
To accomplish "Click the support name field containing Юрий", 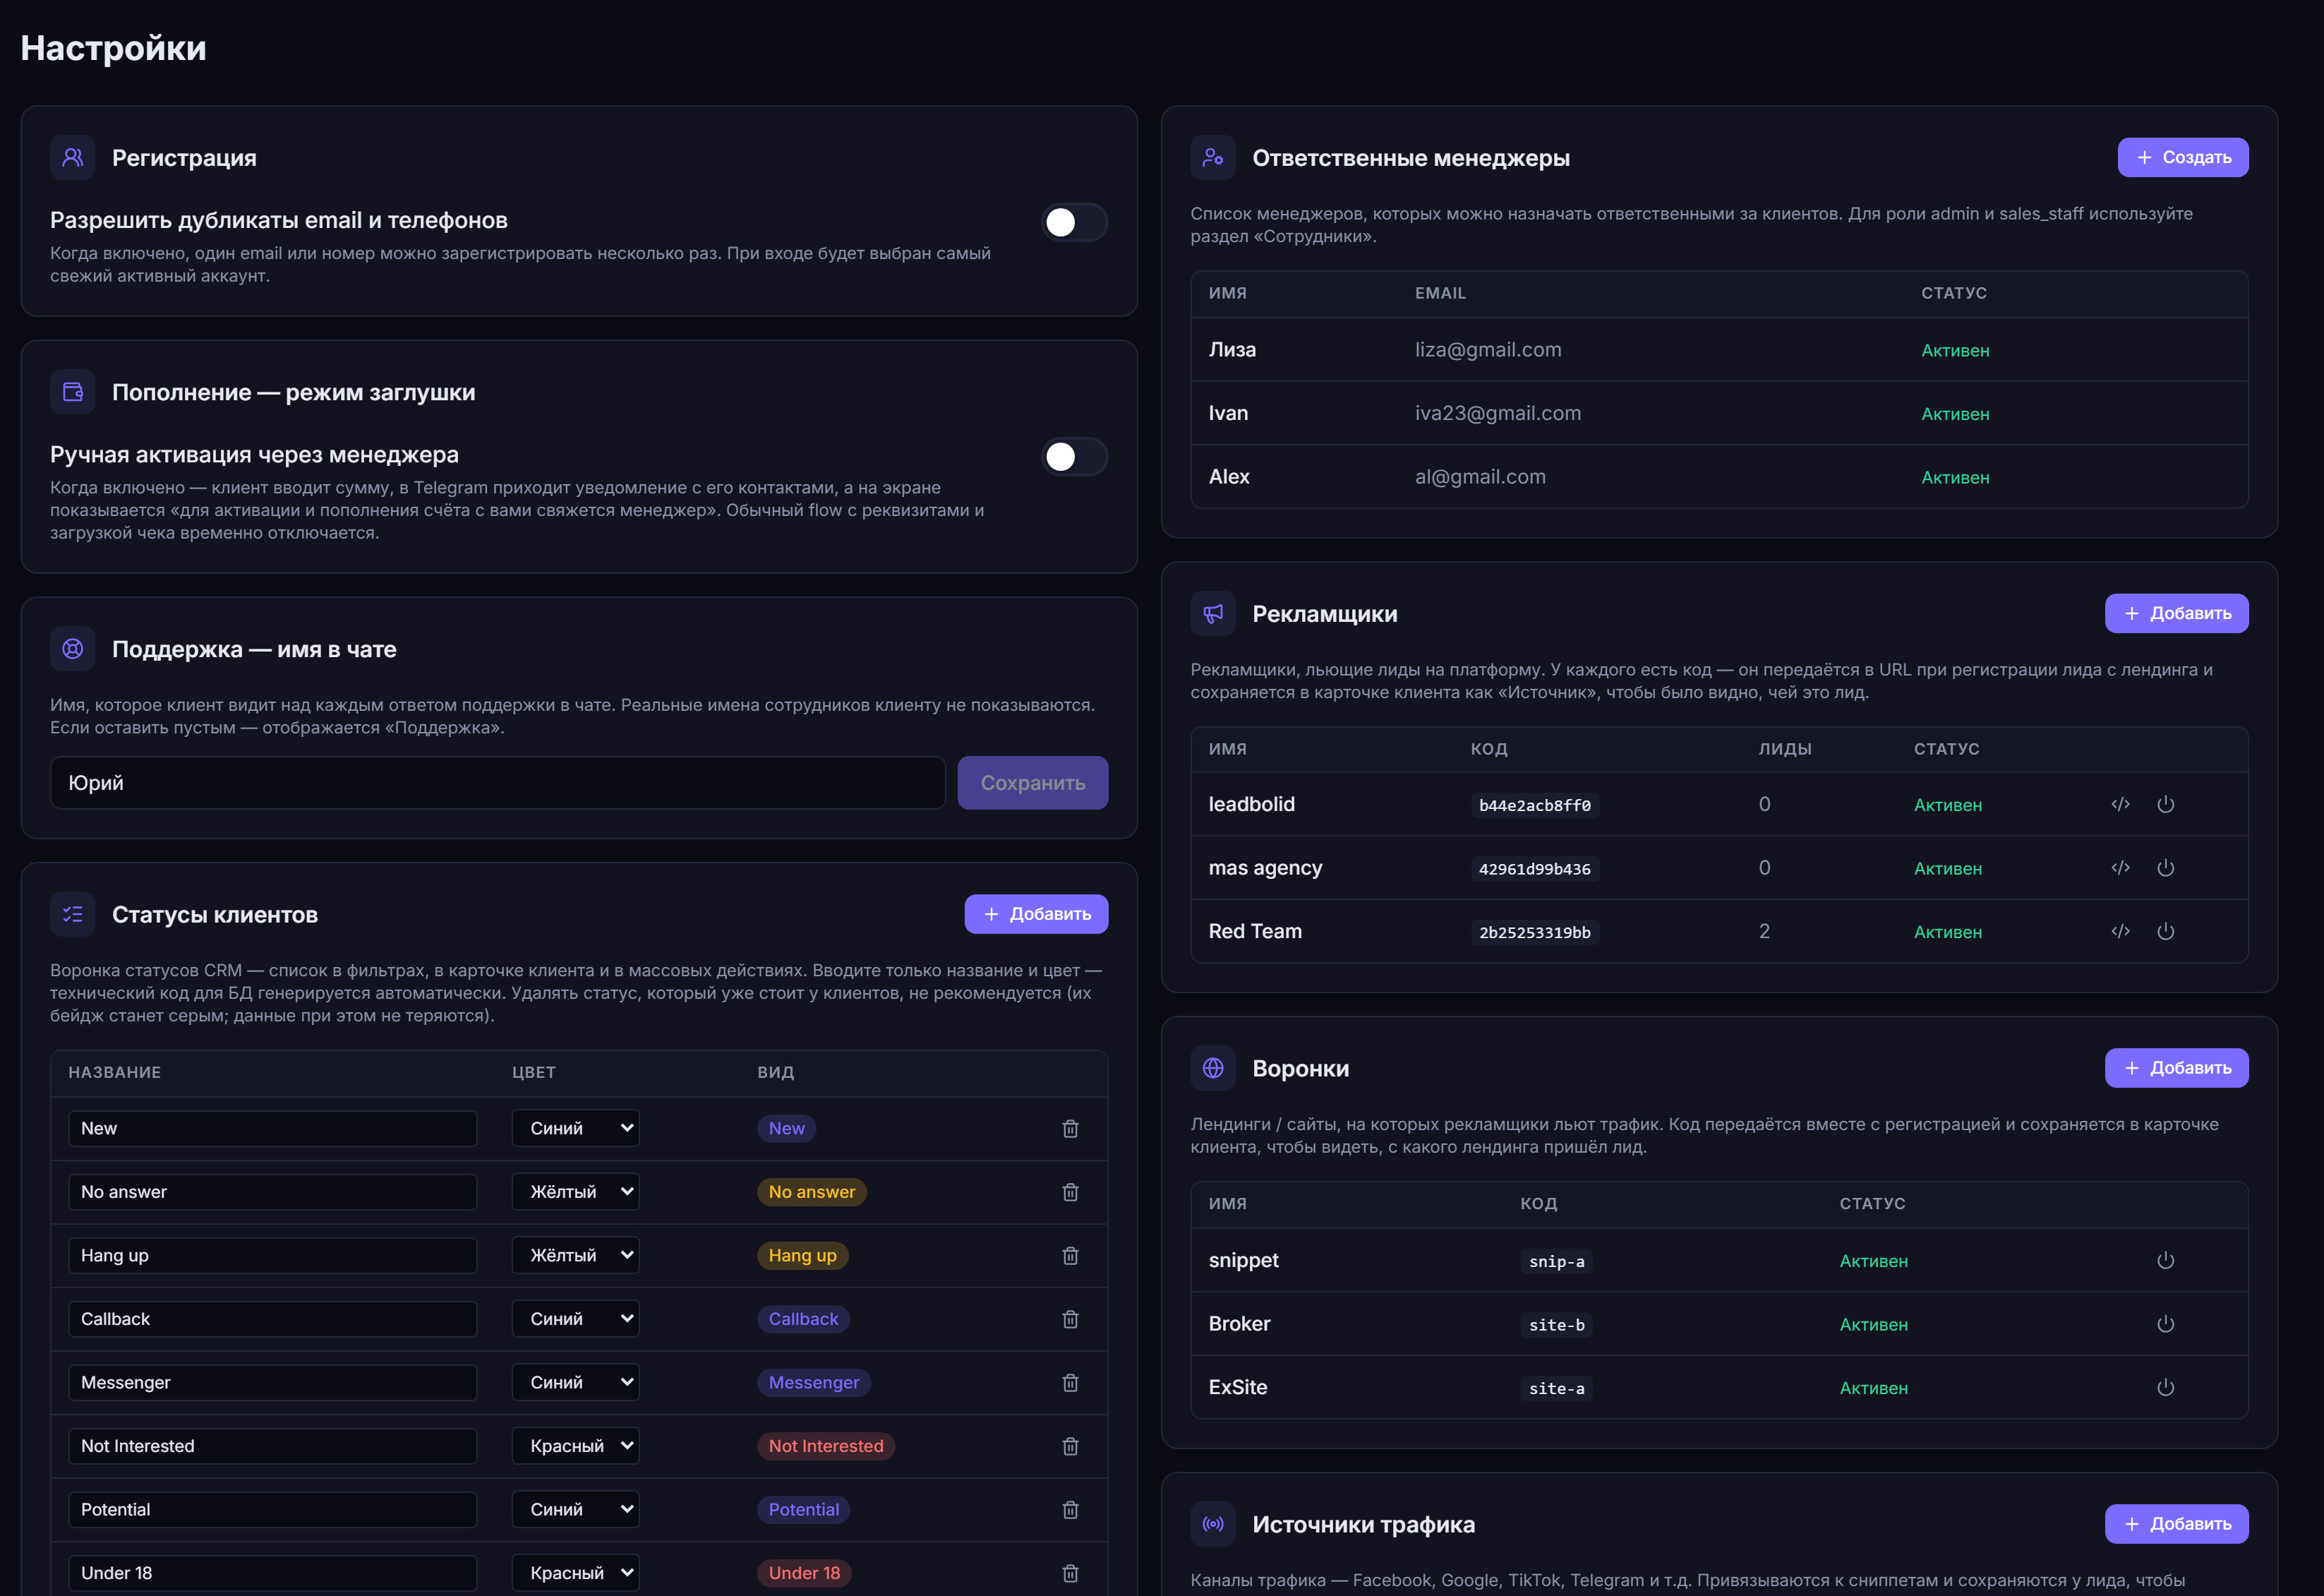I will coord(497,783).
